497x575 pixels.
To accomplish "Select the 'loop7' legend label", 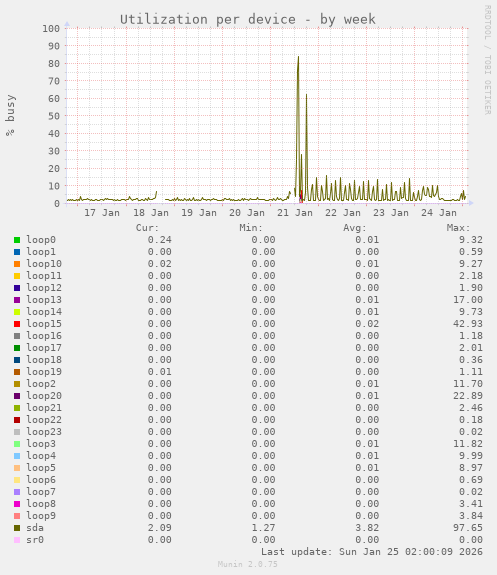I will pyautogui.click(x=41, y=492).
